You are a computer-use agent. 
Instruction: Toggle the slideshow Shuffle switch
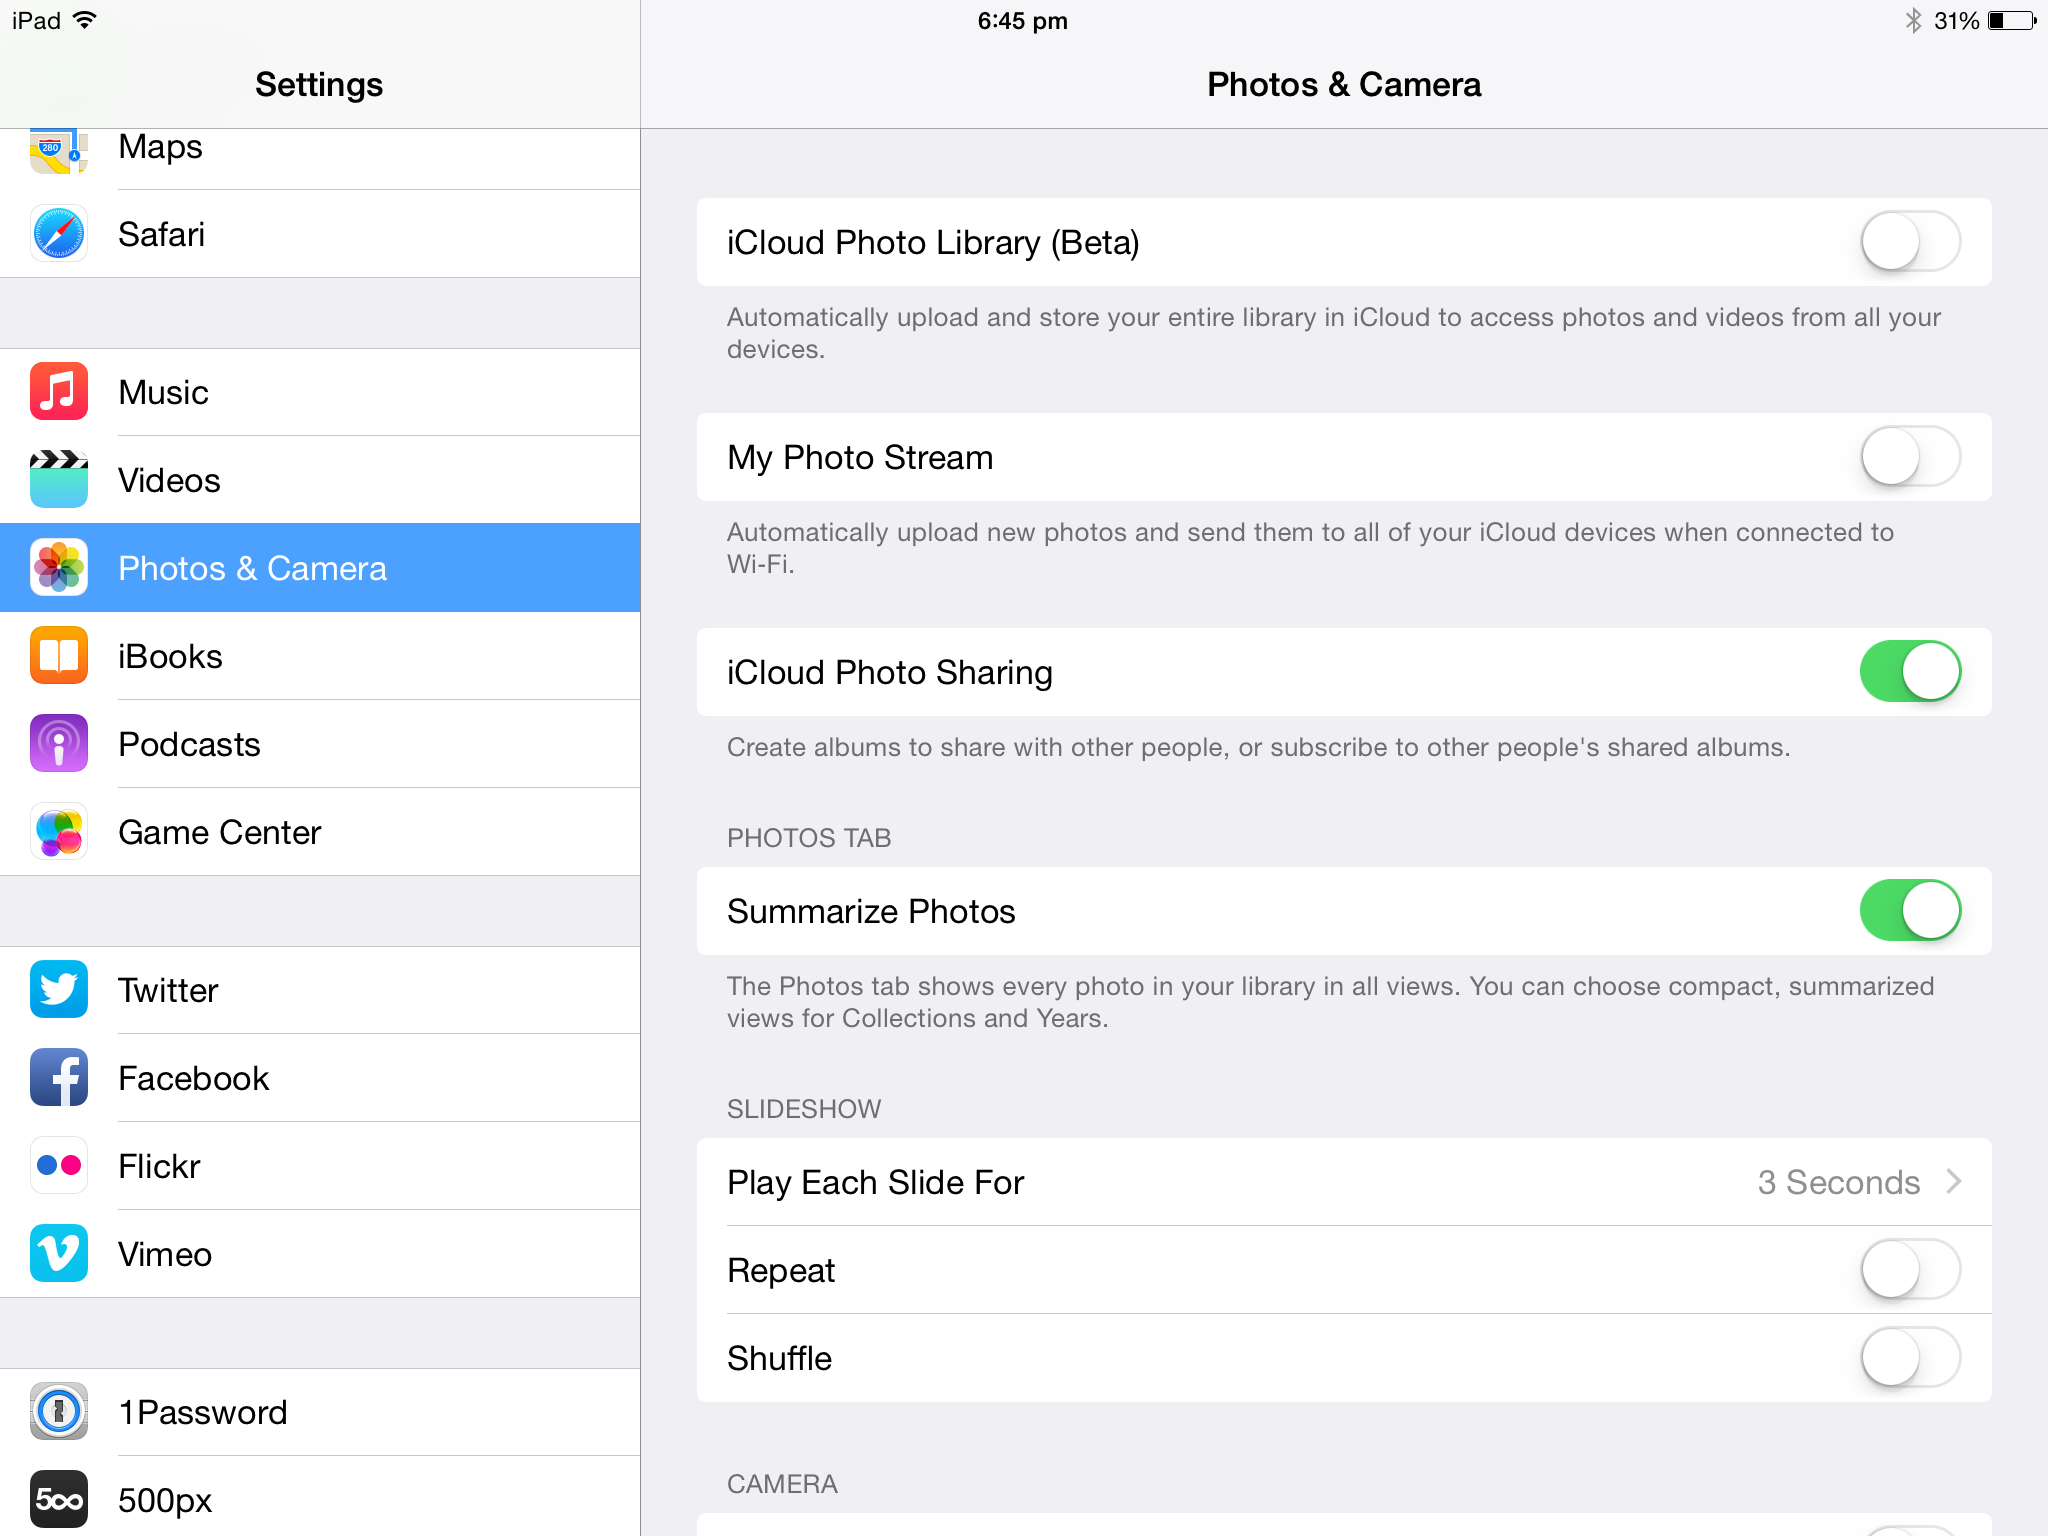click(x=1910, y=1358)
